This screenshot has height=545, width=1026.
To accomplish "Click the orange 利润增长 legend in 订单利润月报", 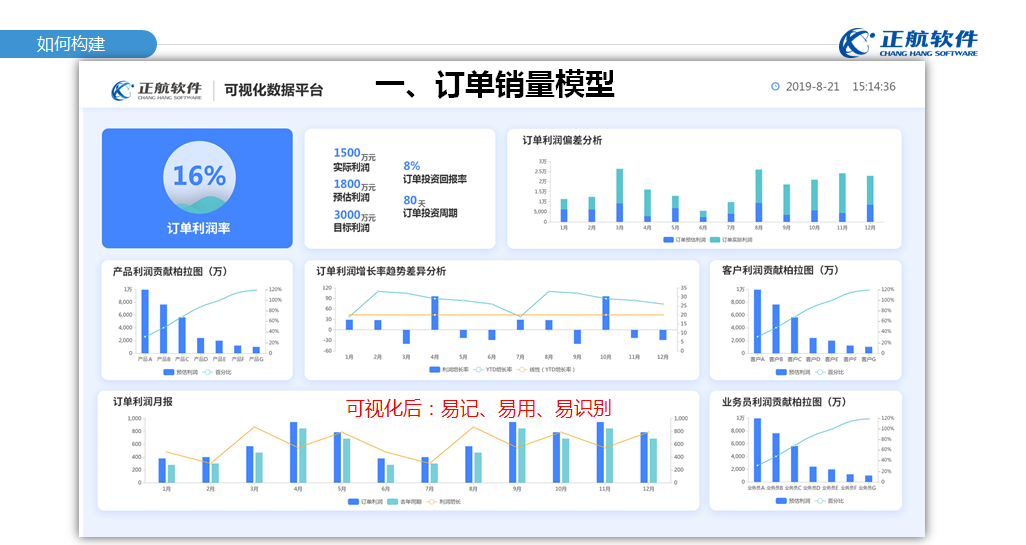I will (439, 501).
